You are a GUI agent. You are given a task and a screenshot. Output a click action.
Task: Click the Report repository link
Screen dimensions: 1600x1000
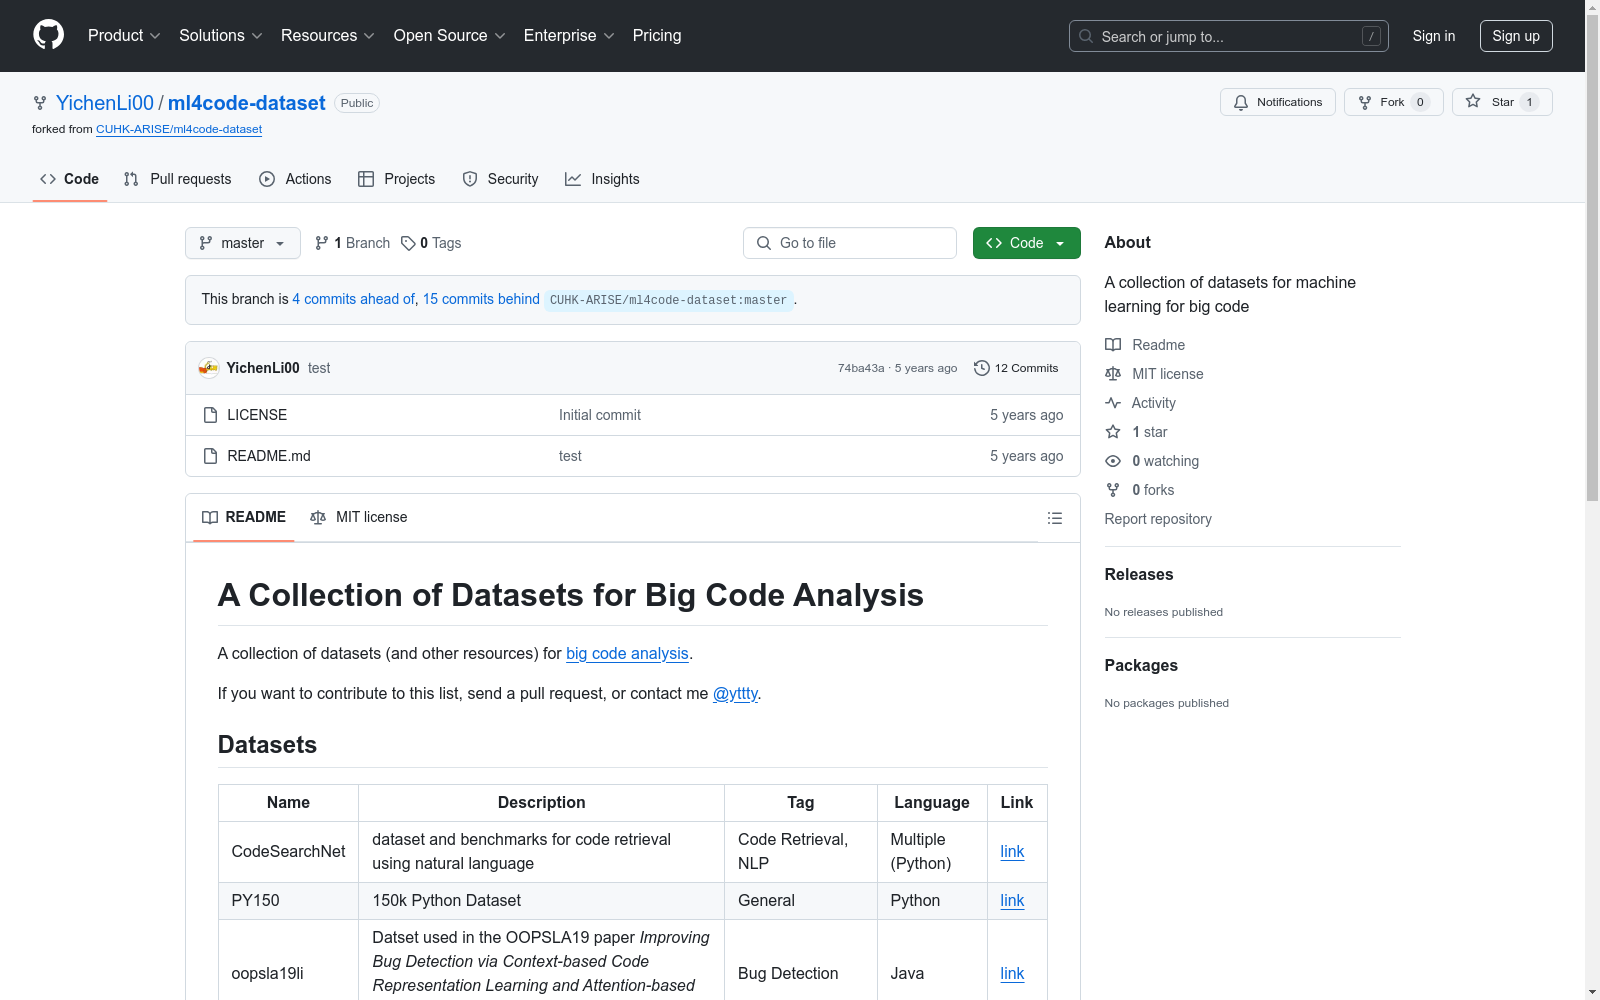coord(1158,519)
